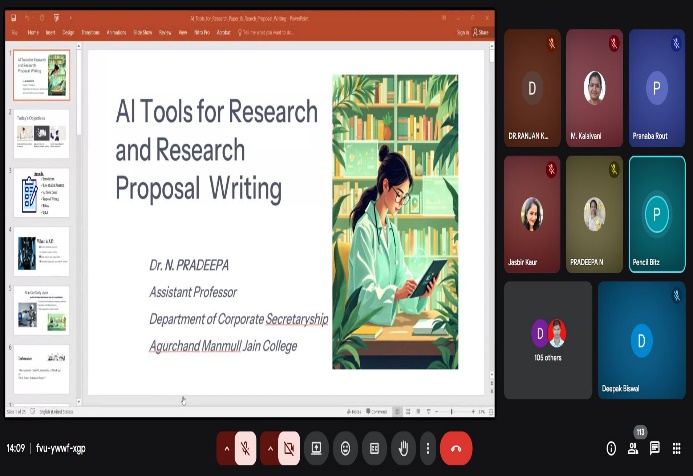The image size is (693, 476).
Task: Click the muted mic icon on PRADEEPA N tile
Action: point(613,169)
